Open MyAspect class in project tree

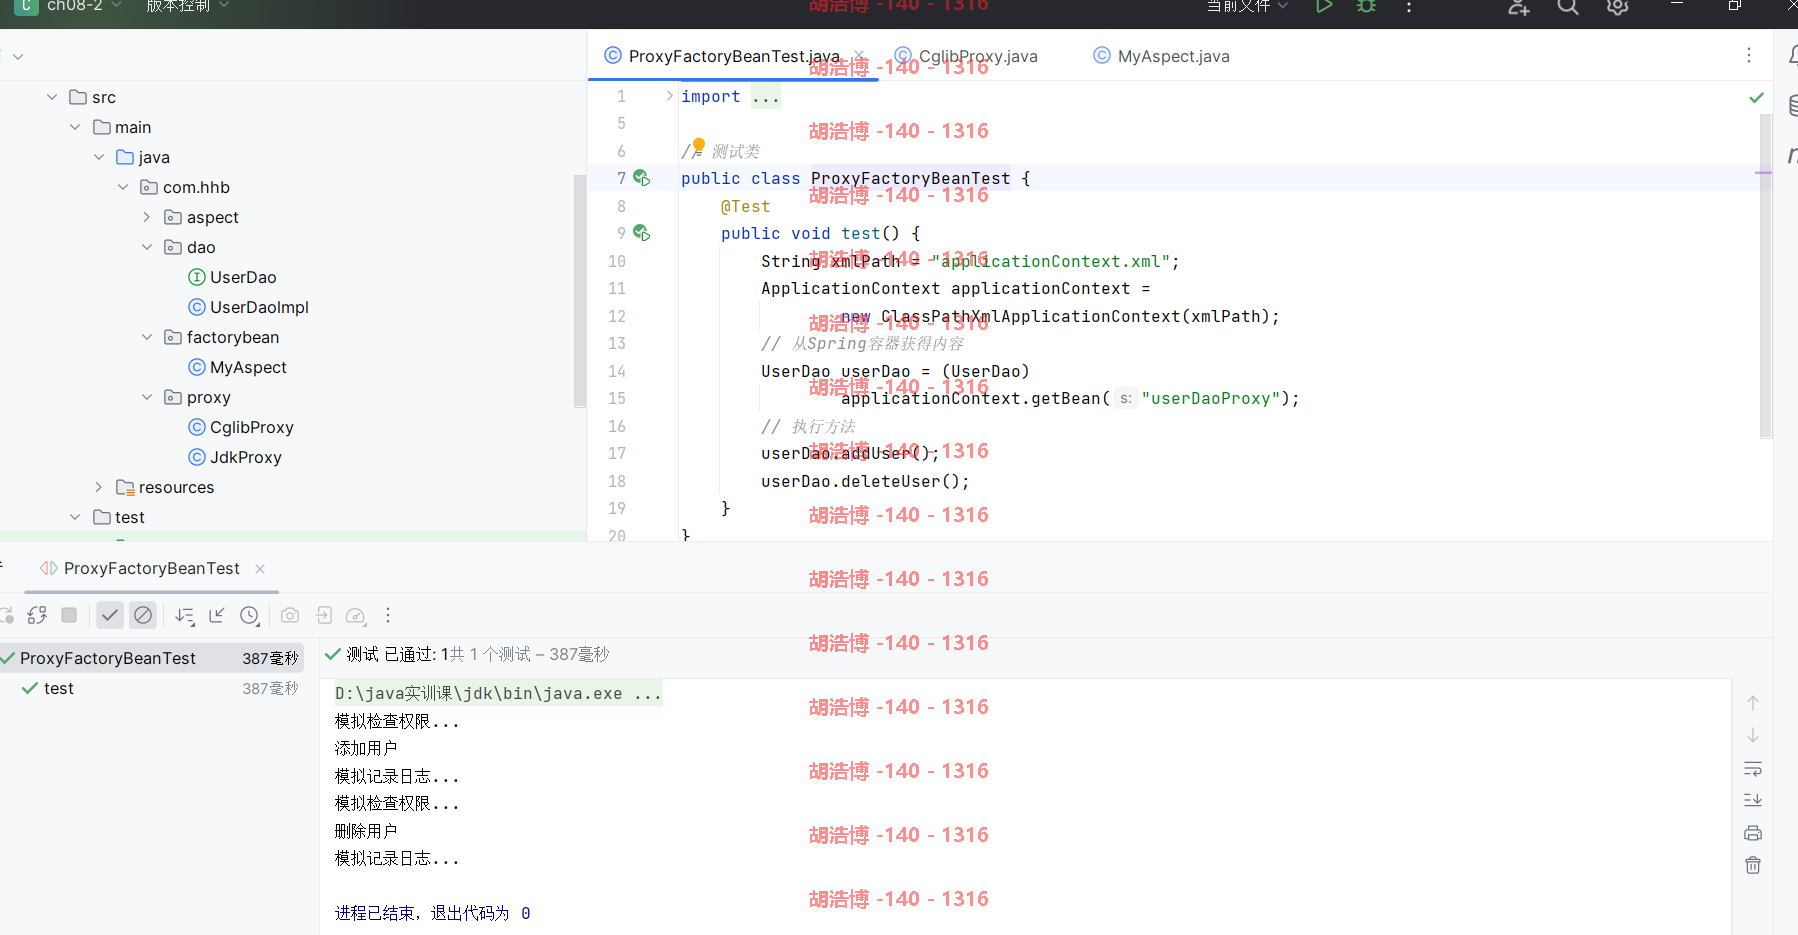pos(237,367)
